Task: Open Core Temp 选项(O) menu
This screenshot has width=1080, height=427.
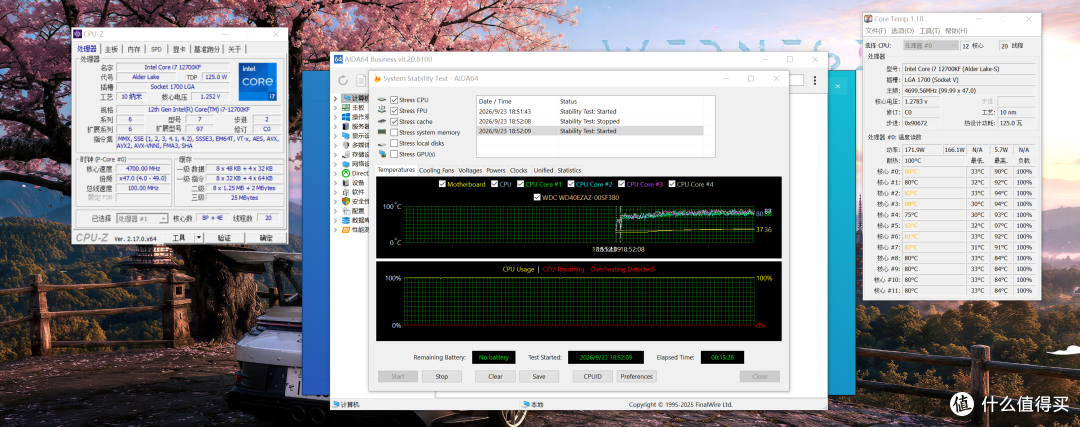Action: pyautogui.click(x=902, y=31)
